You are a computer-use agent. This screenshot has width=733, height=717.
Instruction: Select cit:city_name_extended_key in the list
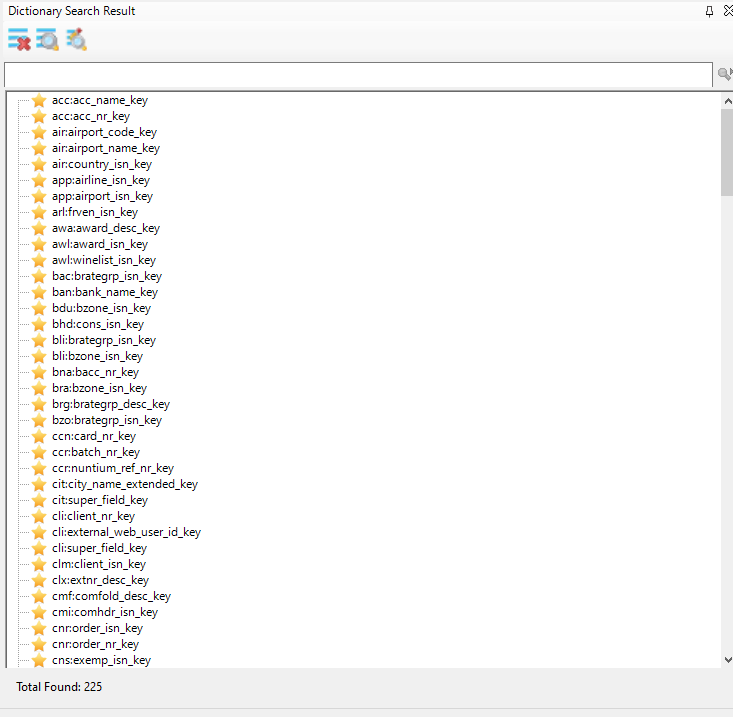[x=124, y=484]
